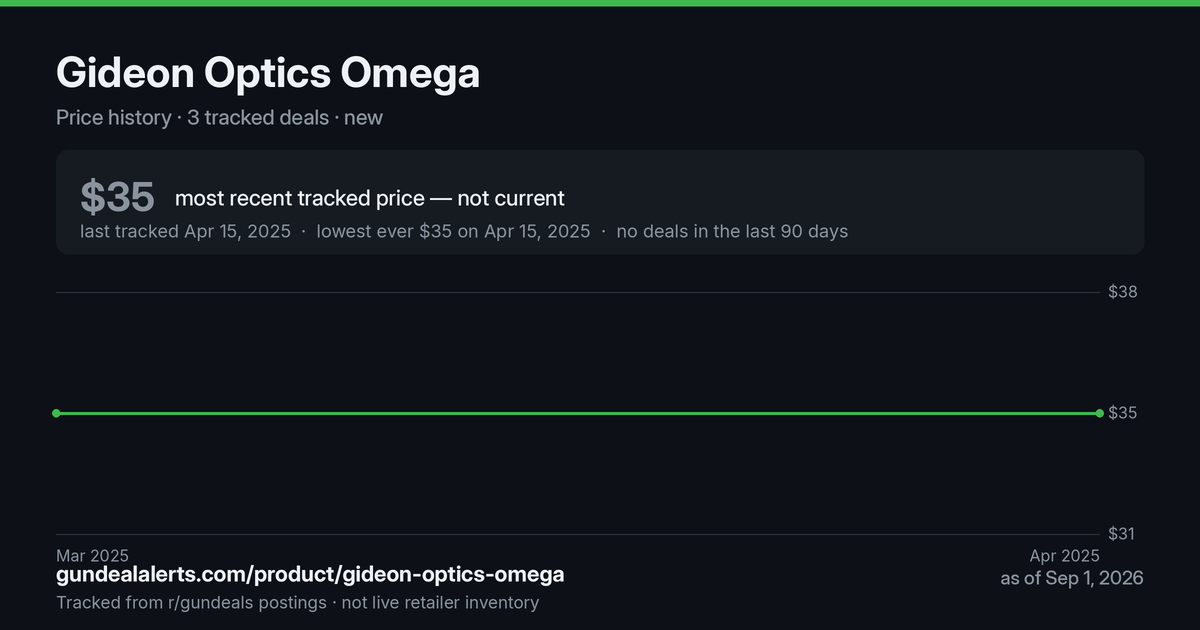Open the gundealalerts.com product URL link

coord(310,575)
